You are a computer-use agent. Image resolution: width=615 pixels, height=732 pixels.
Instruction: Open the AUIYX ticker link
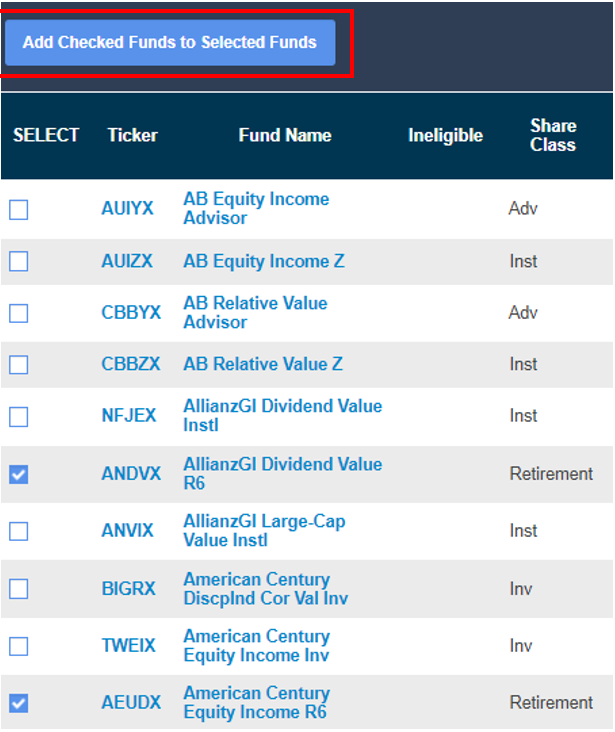(127, 208)
